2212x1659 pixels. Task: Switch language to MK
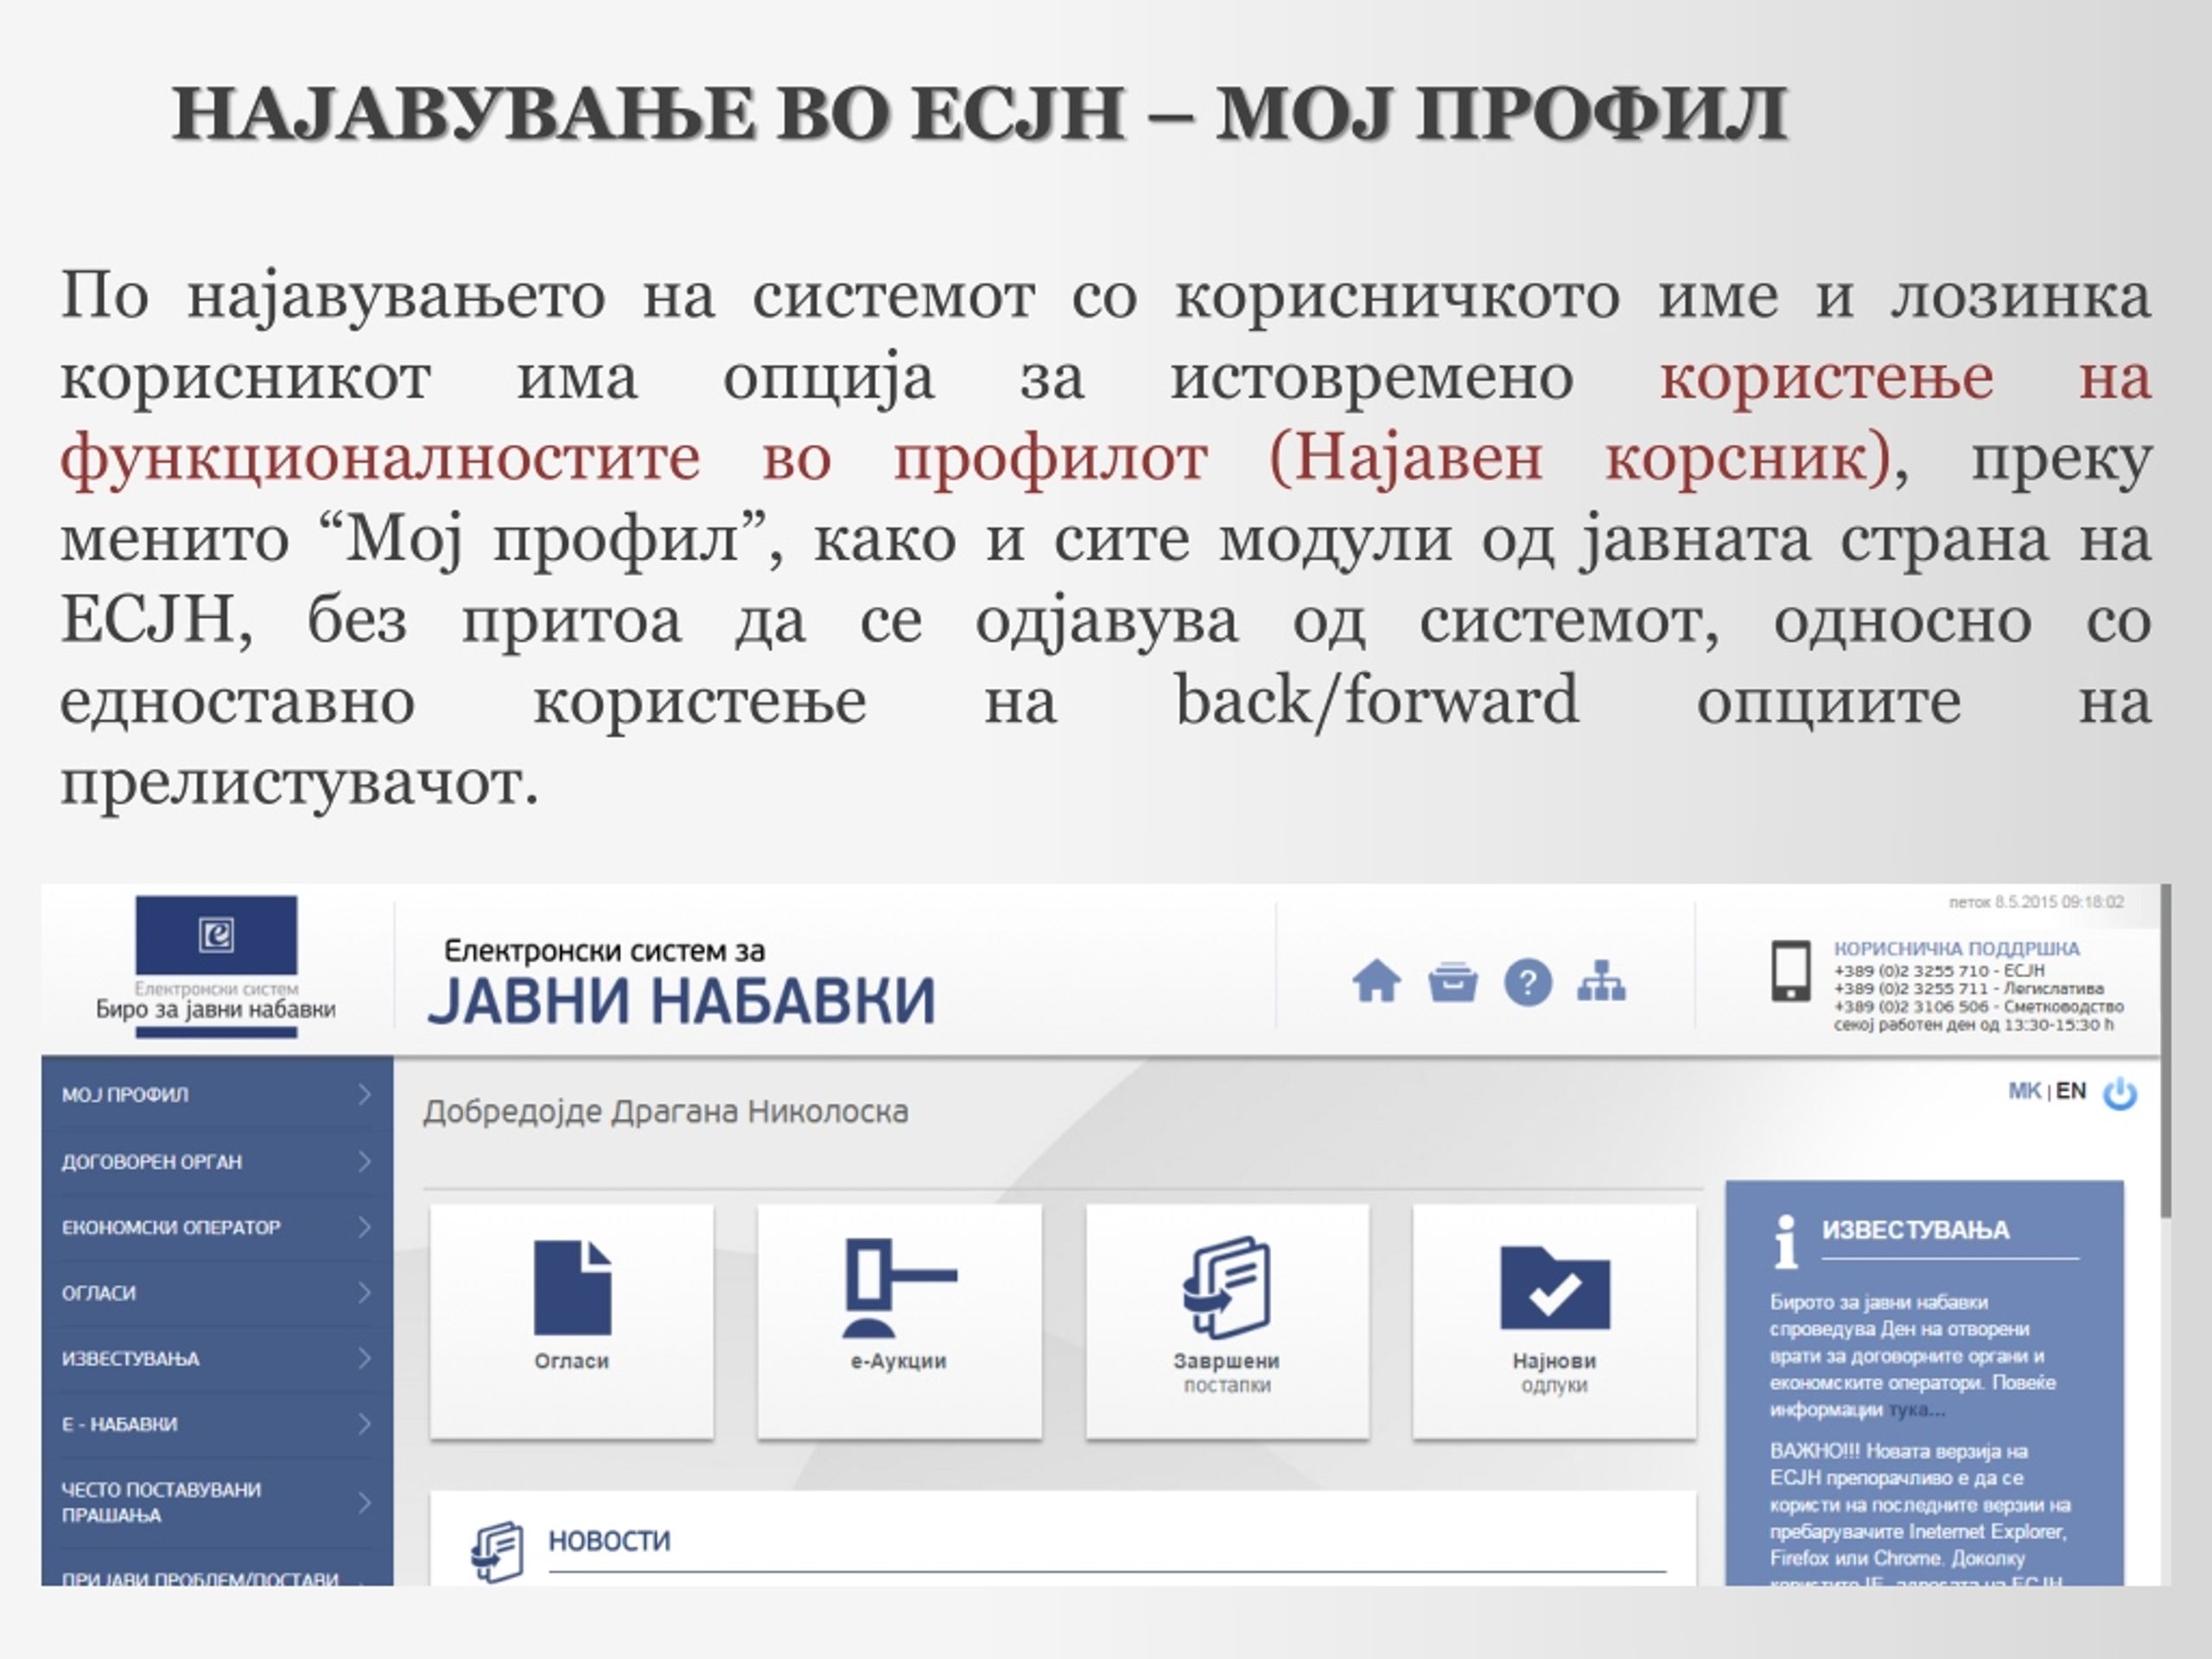coord(2024,1091)
